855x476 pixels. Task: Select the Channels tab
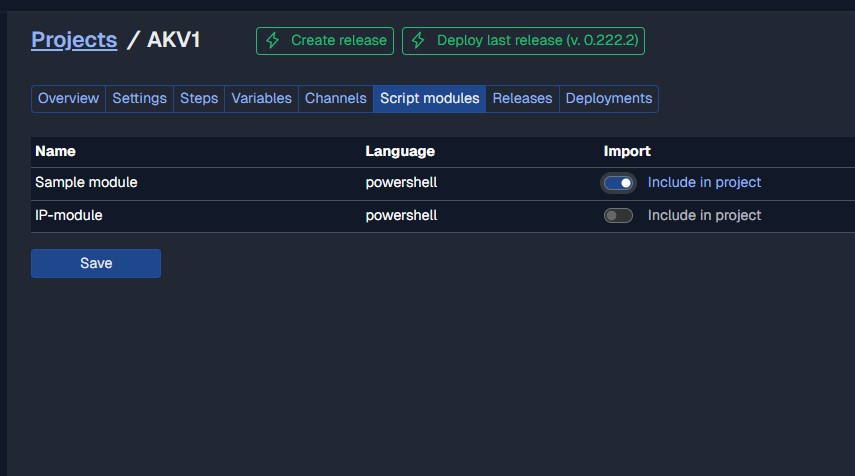click(336, 99)
